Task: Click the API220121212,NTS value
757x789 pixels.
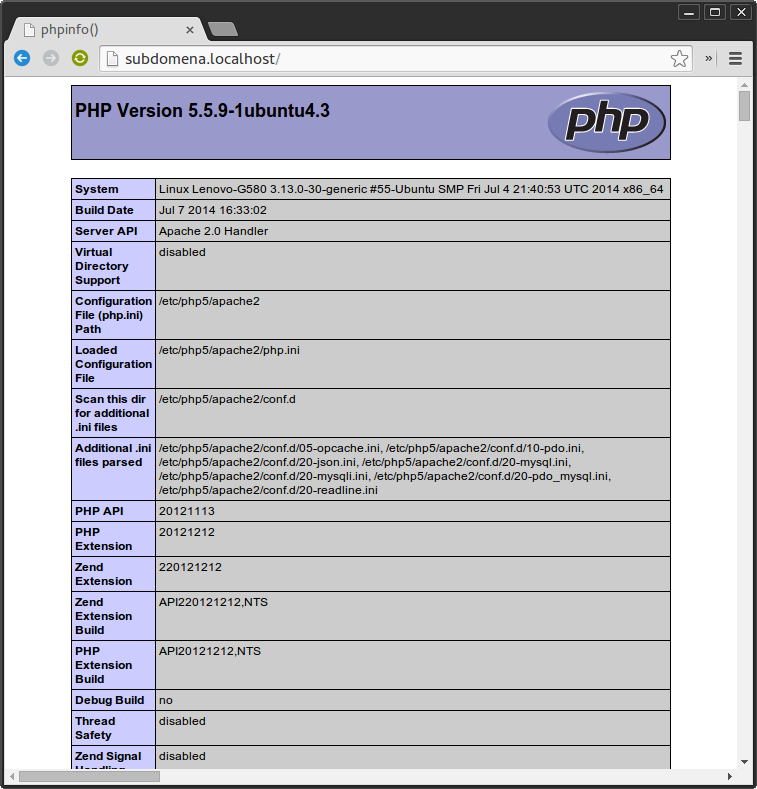Action: pyautogui.click(x=213, y=602)
